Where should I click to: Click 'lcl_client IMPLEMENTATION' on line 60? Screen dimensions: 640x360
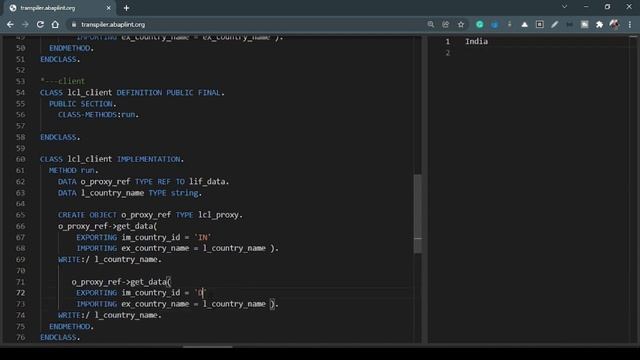124,159
